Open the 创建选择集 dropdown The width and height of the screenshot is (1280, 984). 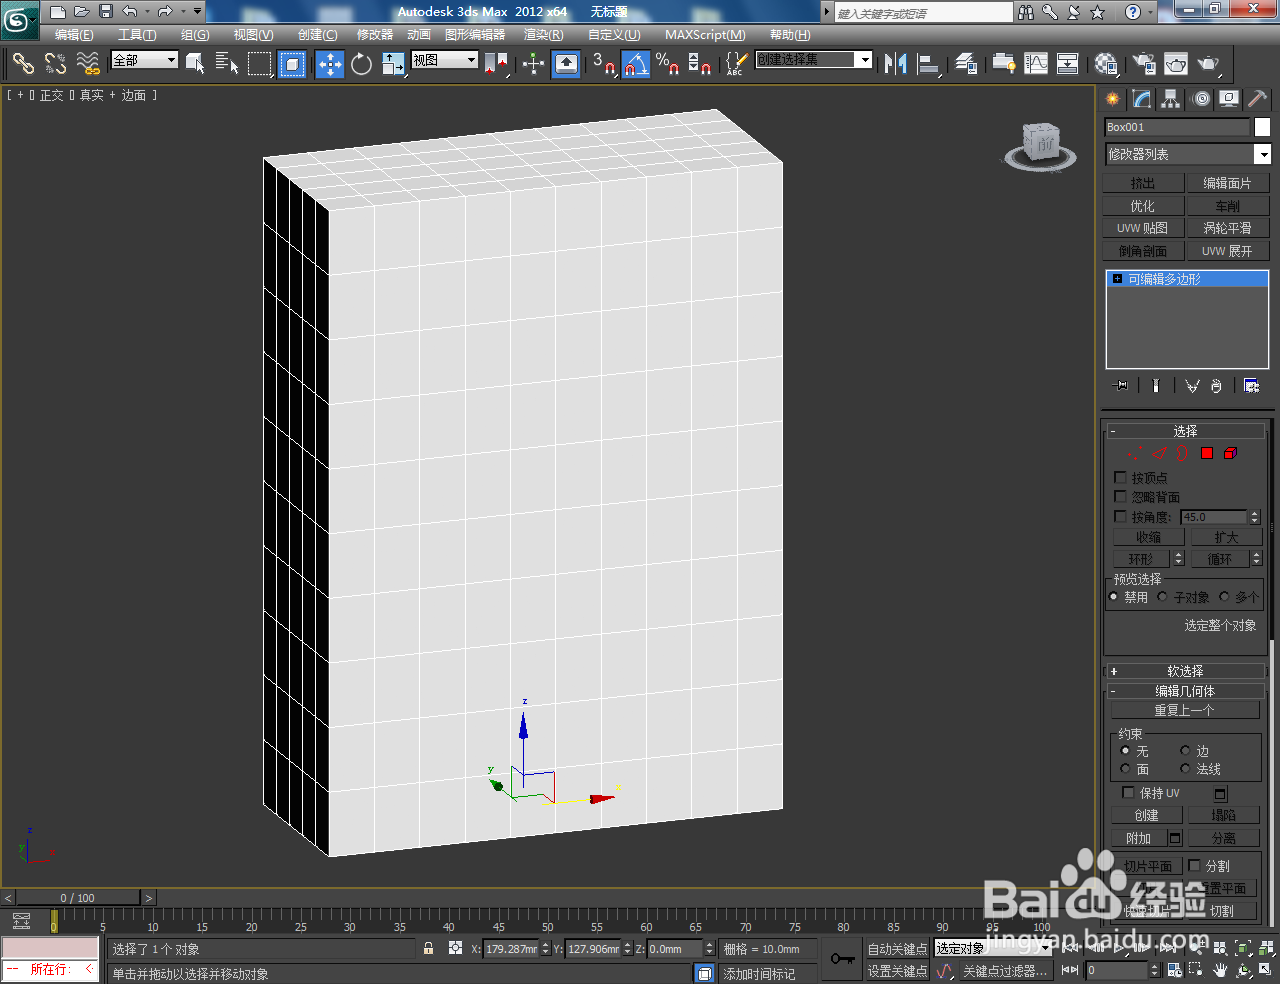tap(814, 60)
